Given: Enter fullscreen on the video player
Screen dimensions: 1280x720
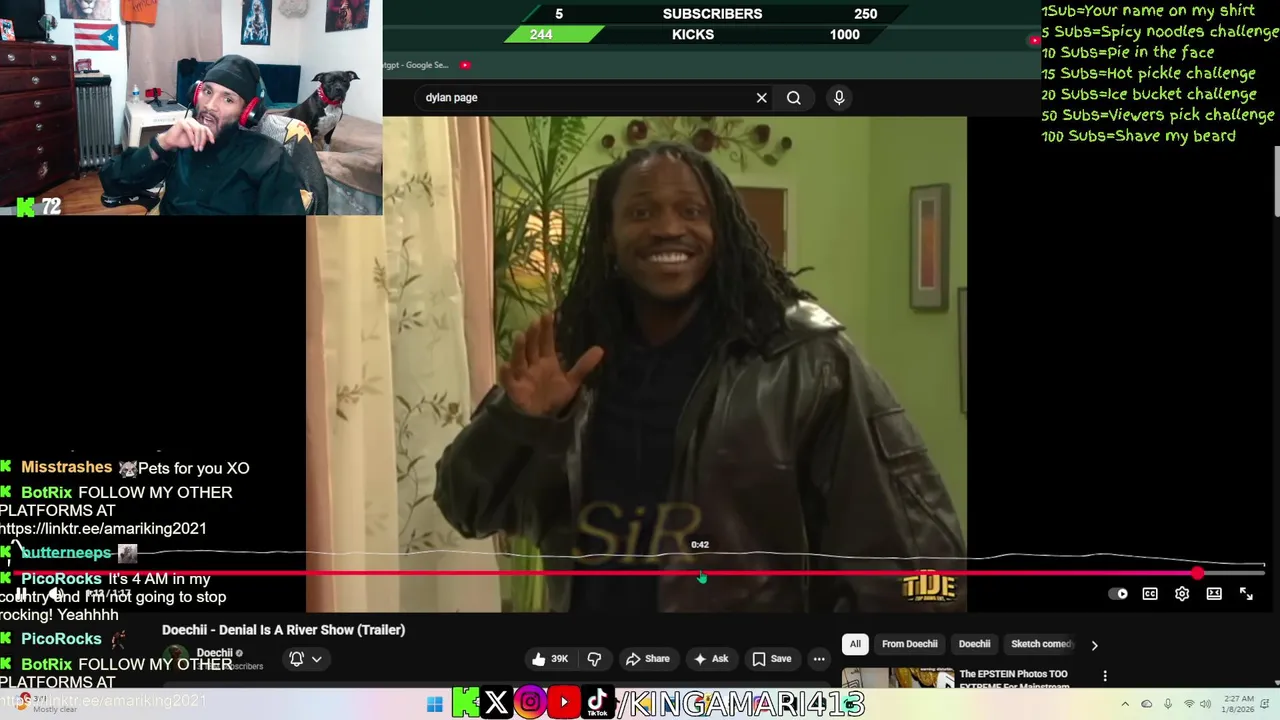Looking at the screenshot, I should click(x=1246, y=594).
